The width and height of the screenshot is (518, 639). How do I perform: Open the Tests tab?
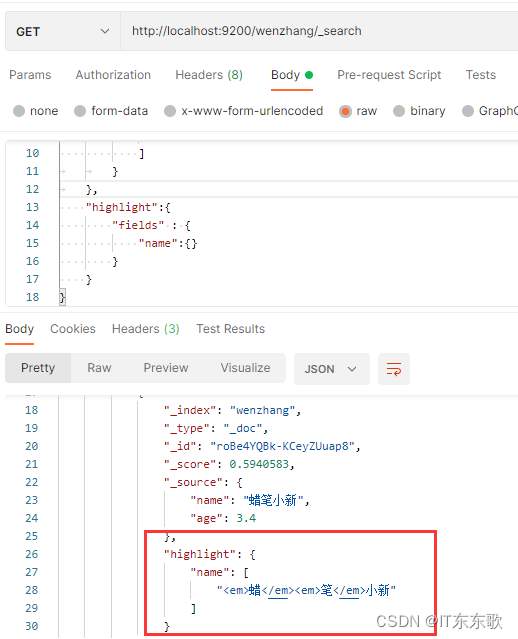point(481,75)
